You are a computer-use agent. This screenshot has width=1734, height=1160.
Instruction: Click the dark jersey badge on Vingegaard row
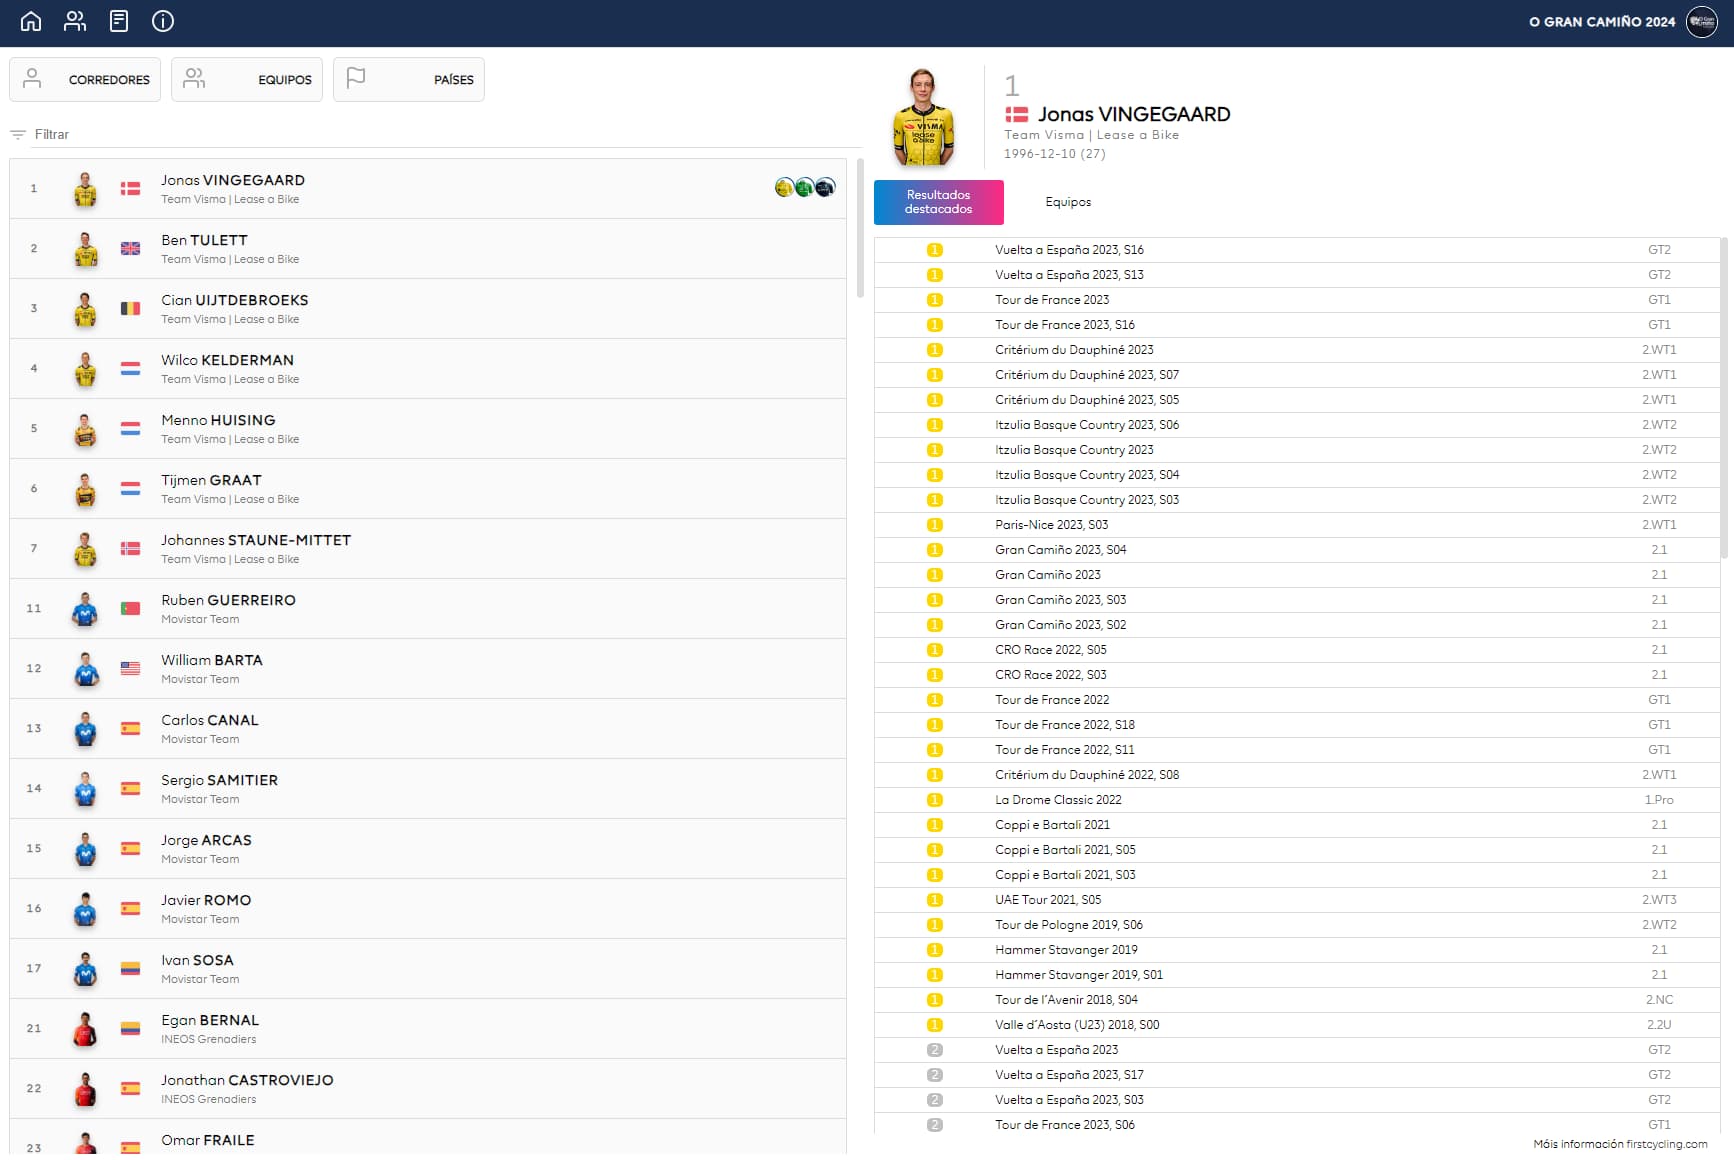825,187
